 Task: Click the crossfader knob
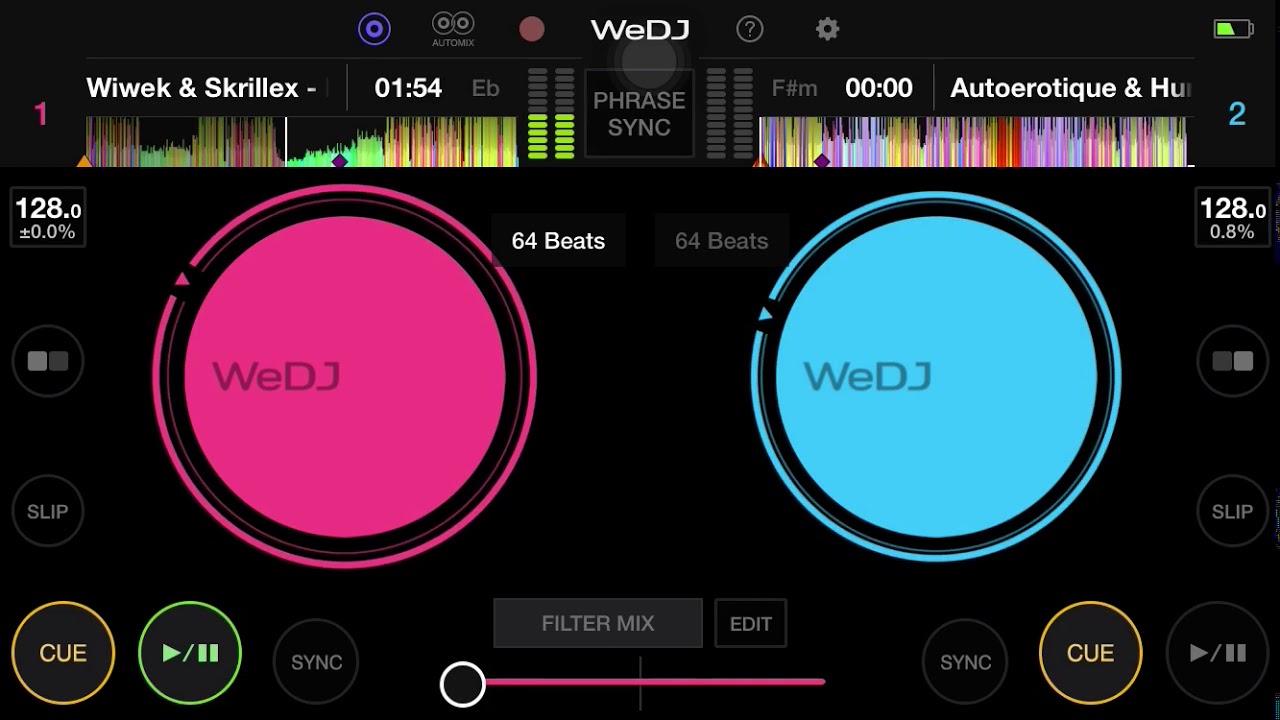463,684
